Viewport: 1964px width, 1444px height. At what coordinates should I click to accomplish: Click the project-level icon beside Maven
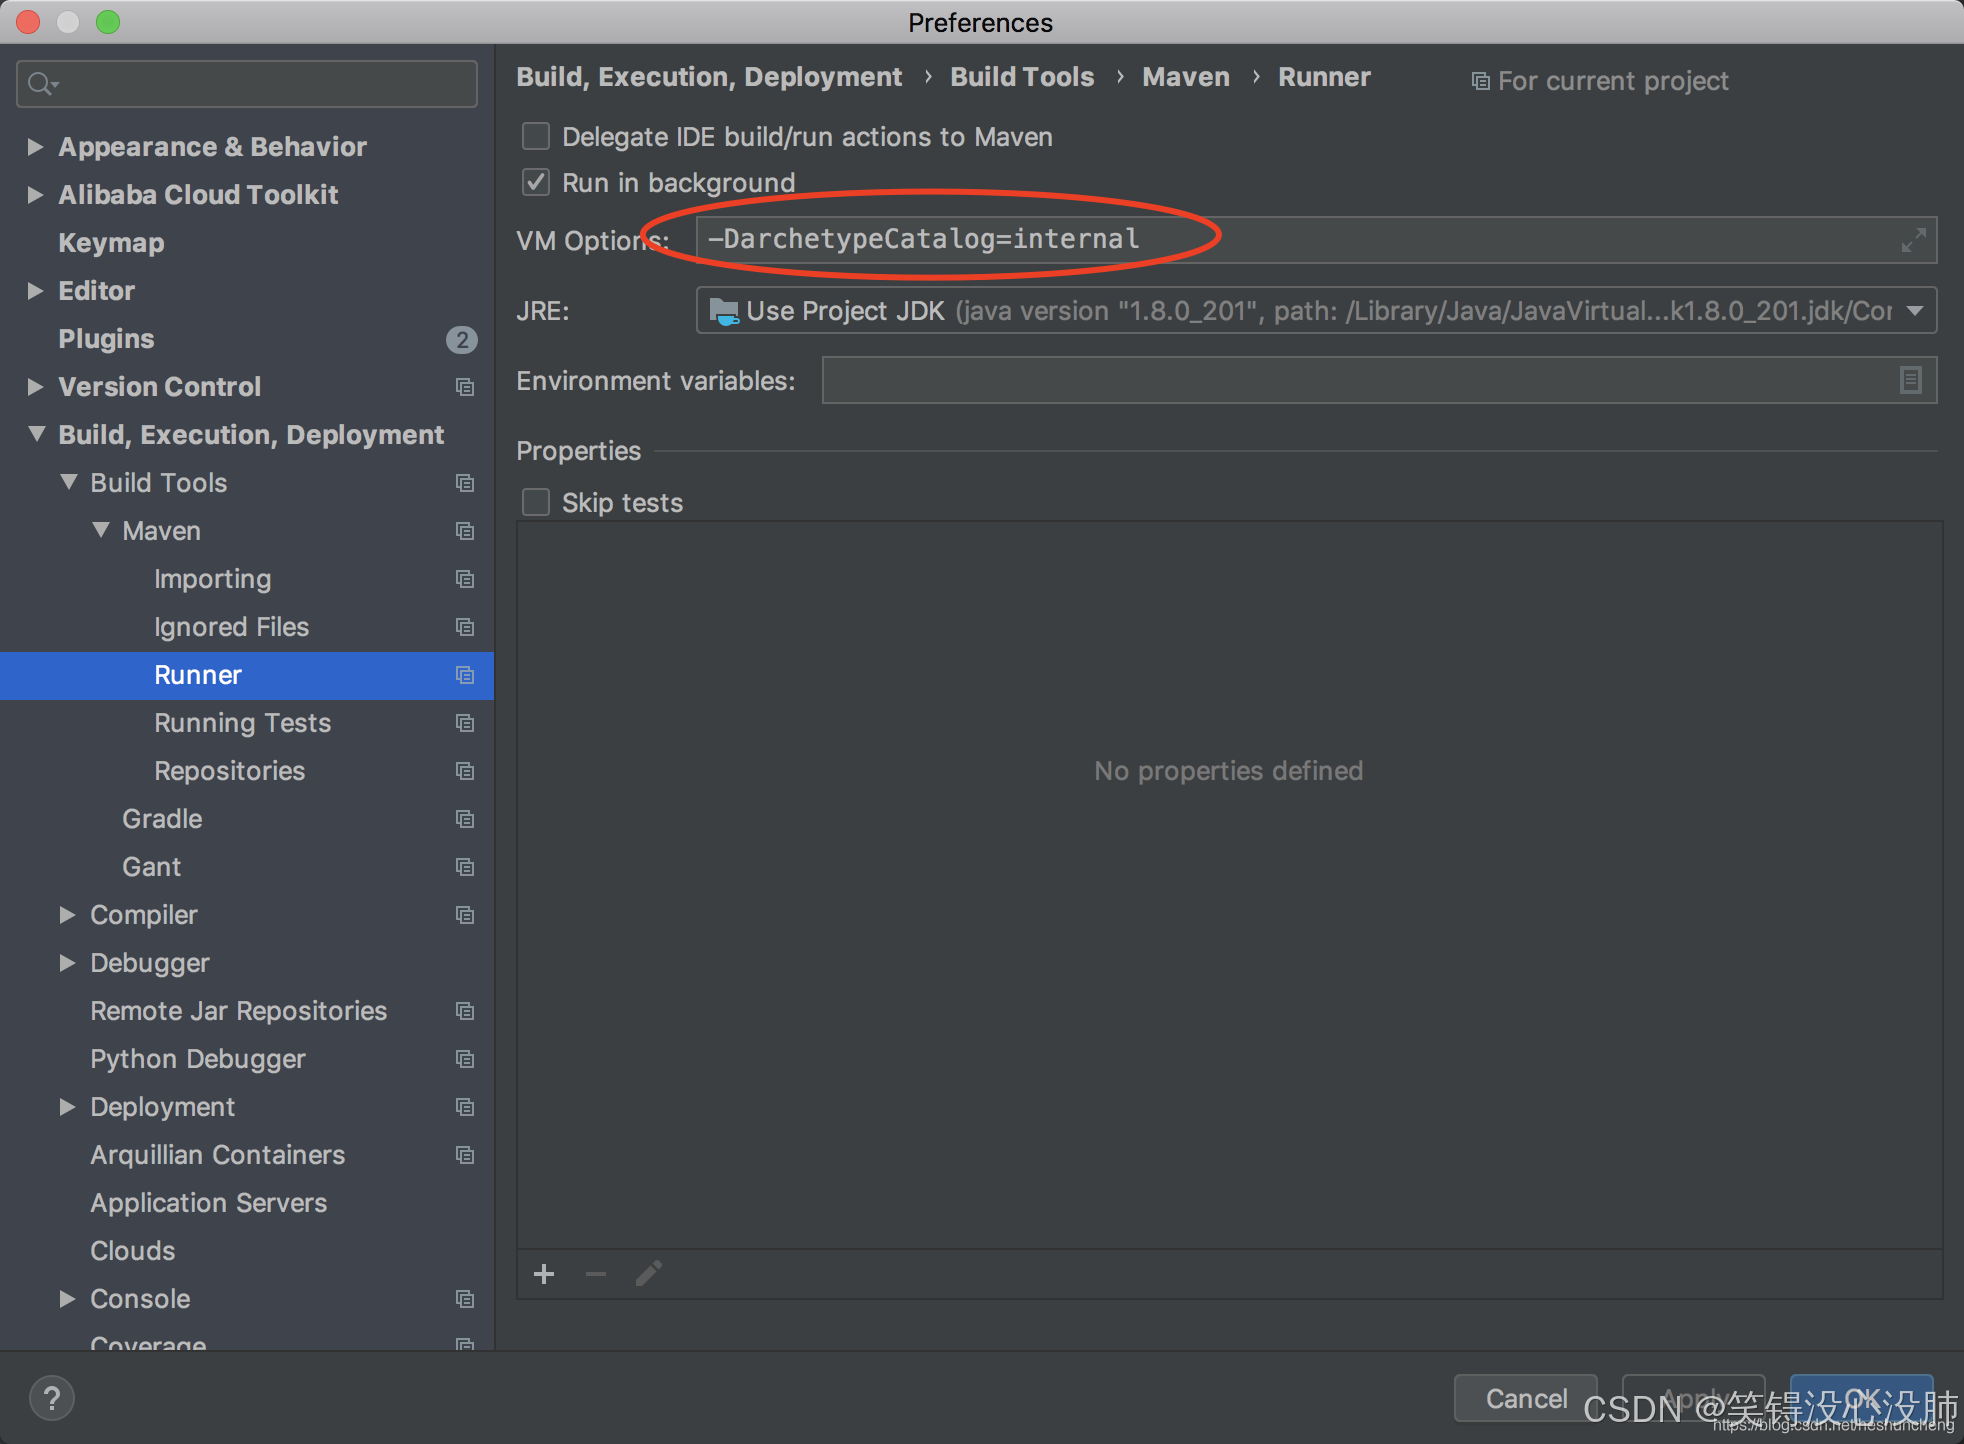tap(465, 531)
